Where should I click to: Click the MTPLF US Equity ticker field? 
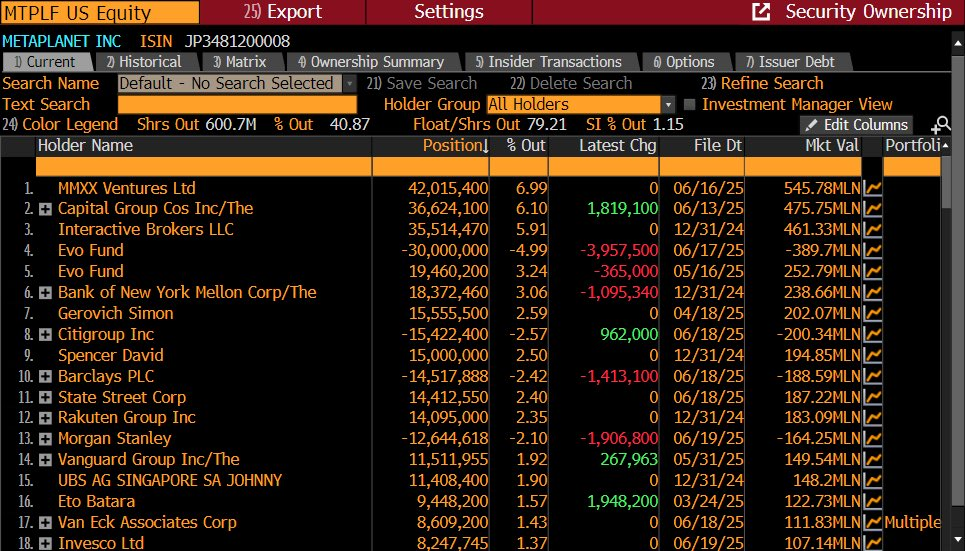point(100,12)
